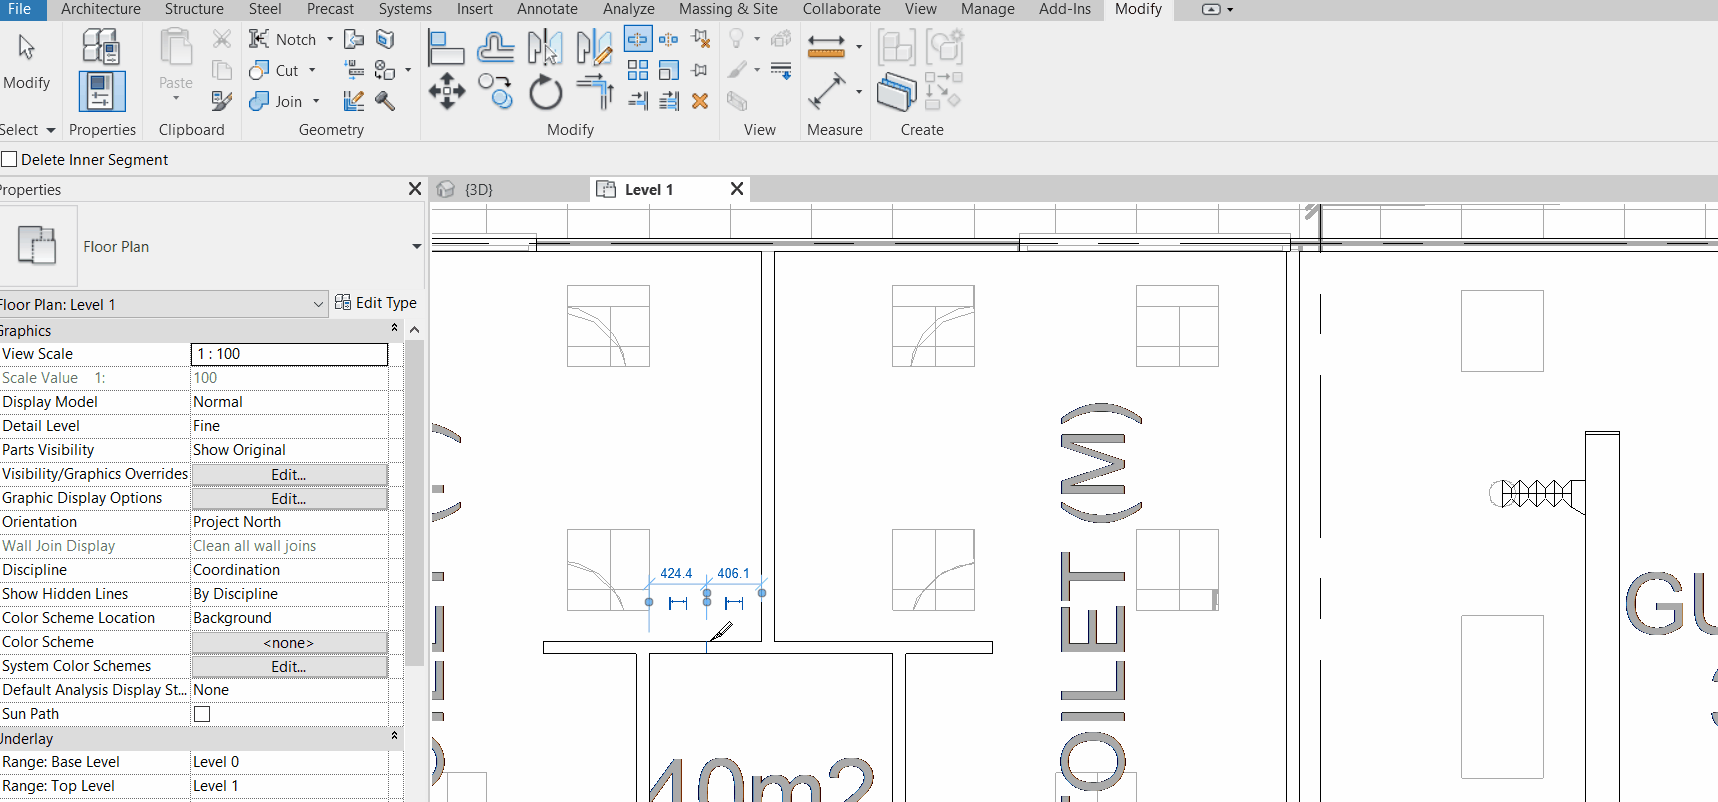
Task: Open Type Properties icon
Action: point(101,46)
